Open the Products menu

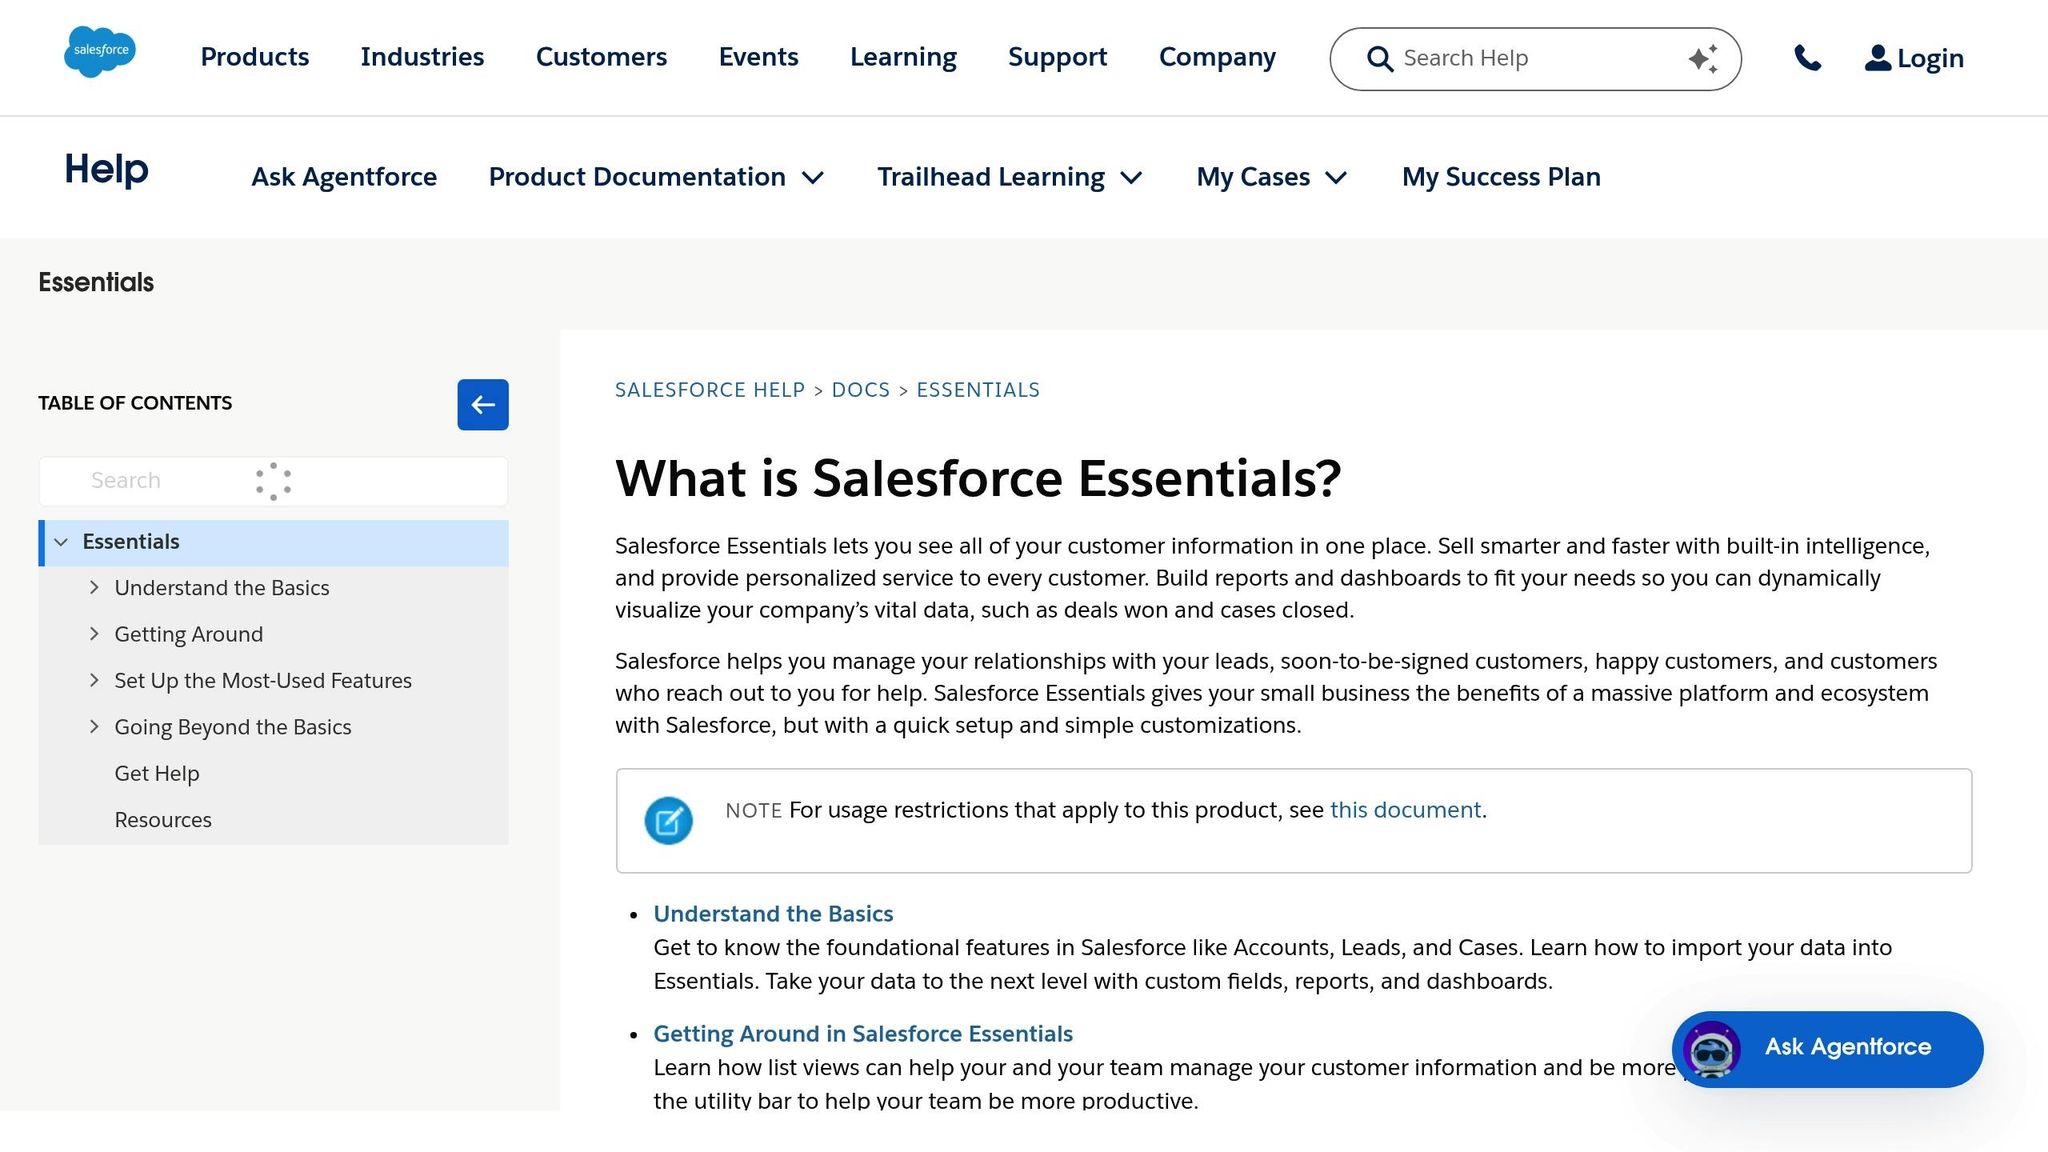255,57
